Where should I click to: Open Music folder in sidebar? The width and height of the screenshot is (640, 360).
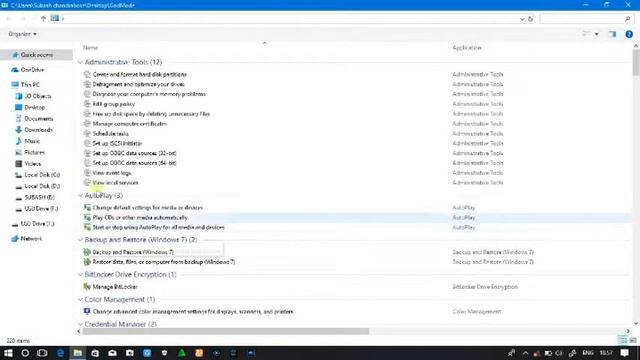[31, 141]
